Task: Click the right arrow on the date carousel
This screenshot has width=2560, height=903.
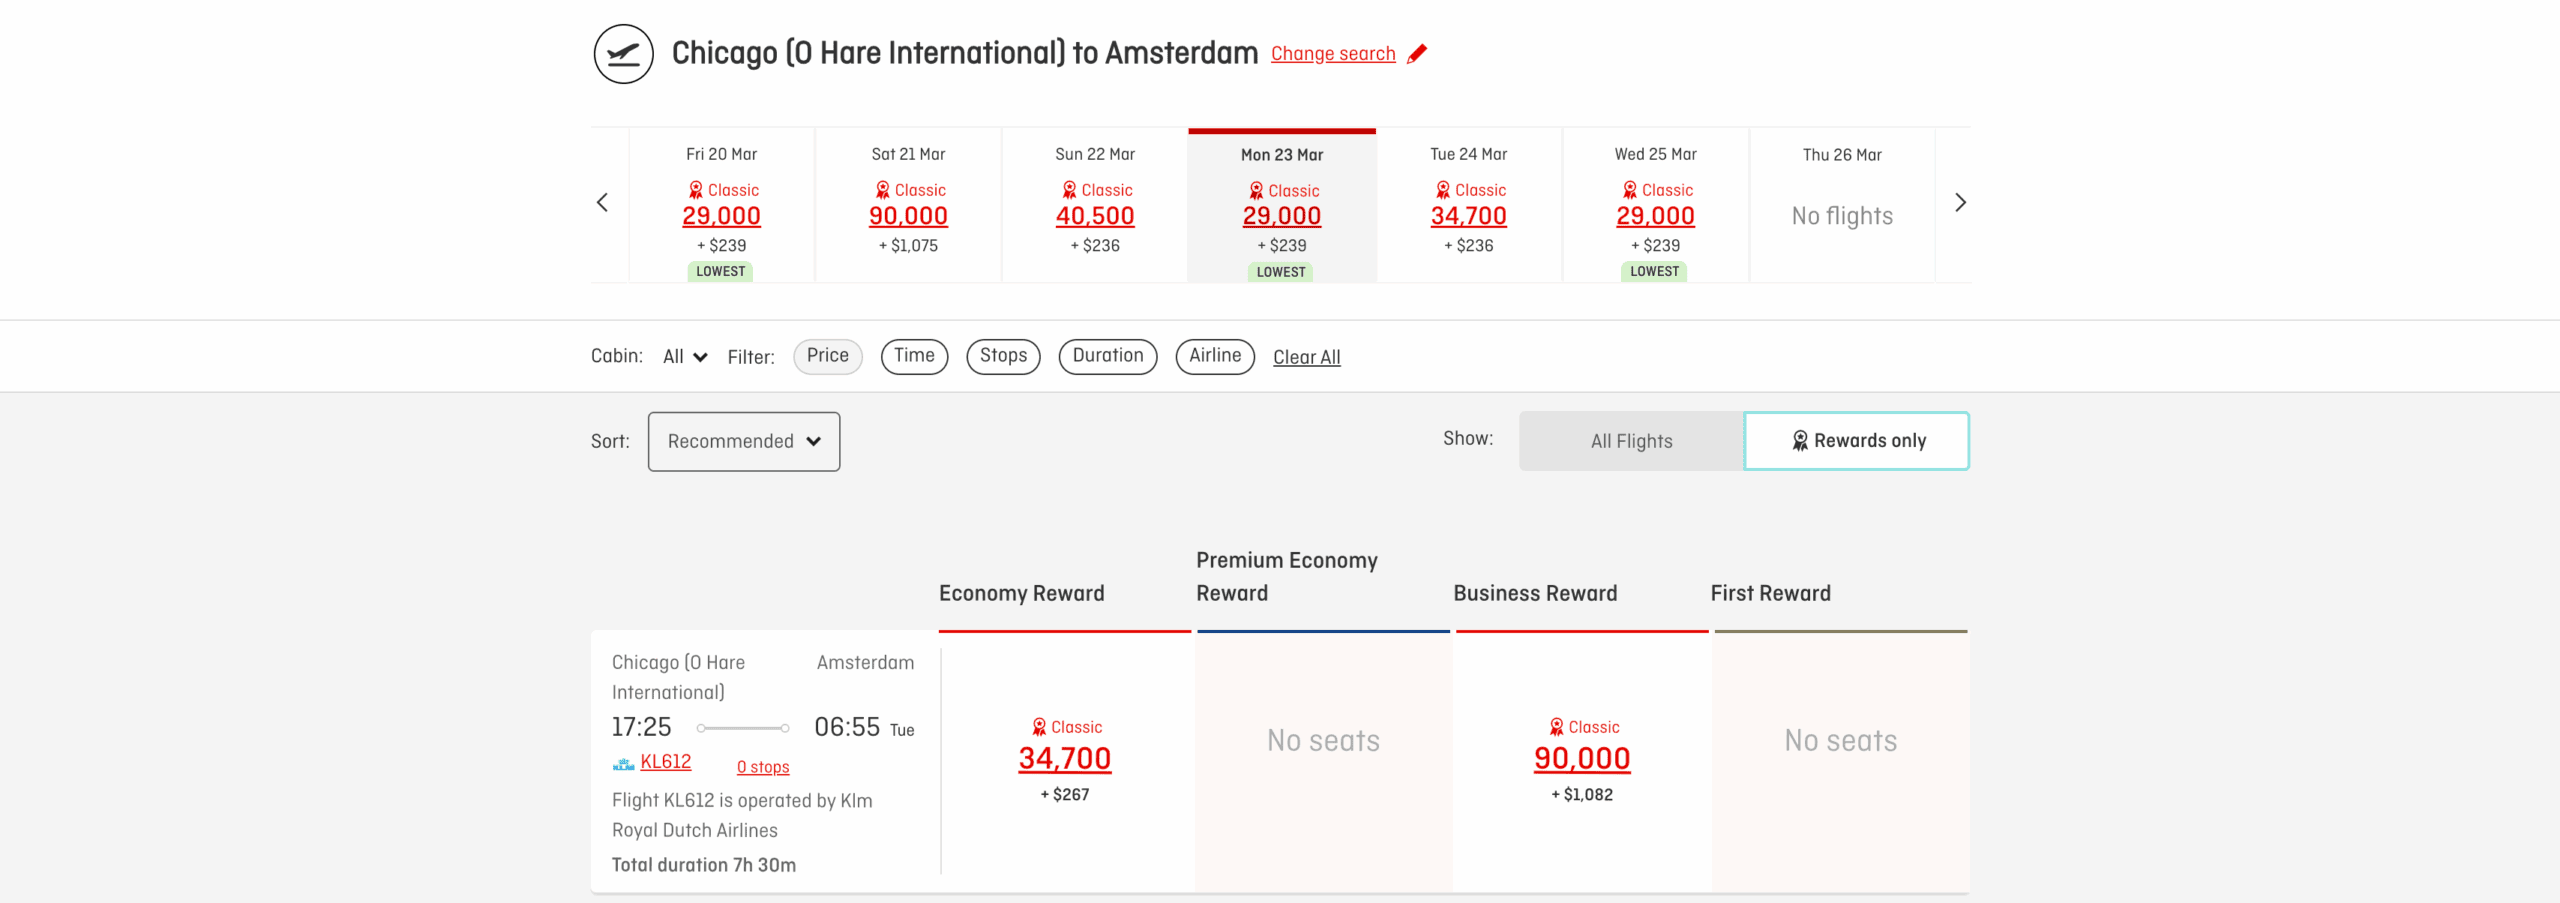Action: click(x=1960, y=202)
